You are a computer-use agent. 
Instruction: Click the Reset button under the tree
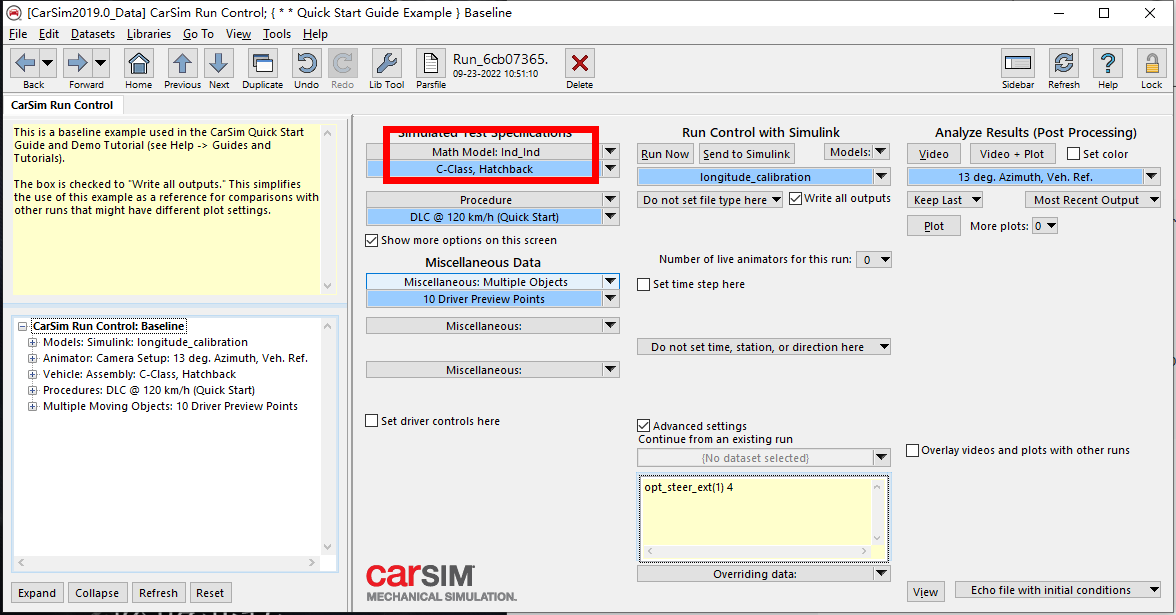tap(210, 592)
